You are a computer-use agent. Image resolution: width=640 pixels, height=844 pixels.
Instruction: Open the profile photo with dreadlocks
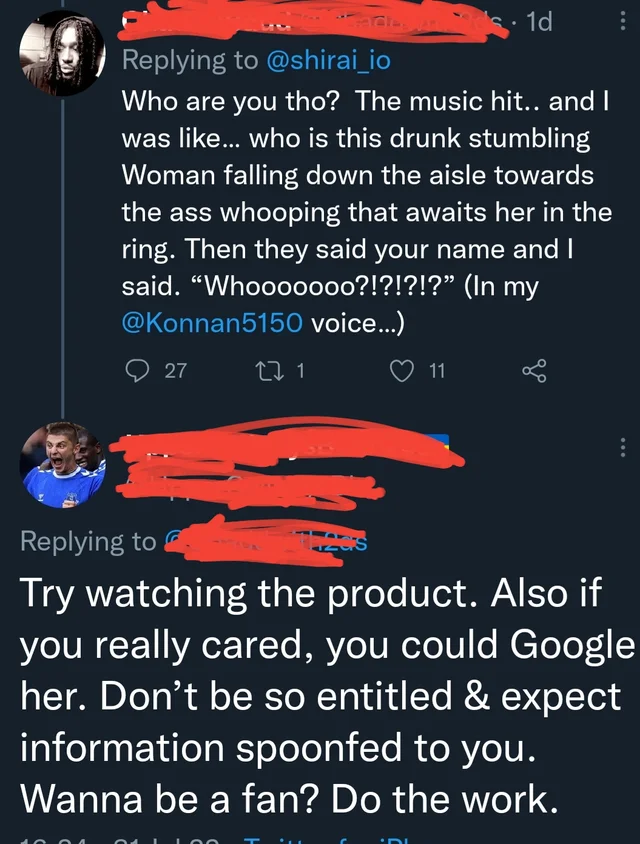[x=62, y=54]
